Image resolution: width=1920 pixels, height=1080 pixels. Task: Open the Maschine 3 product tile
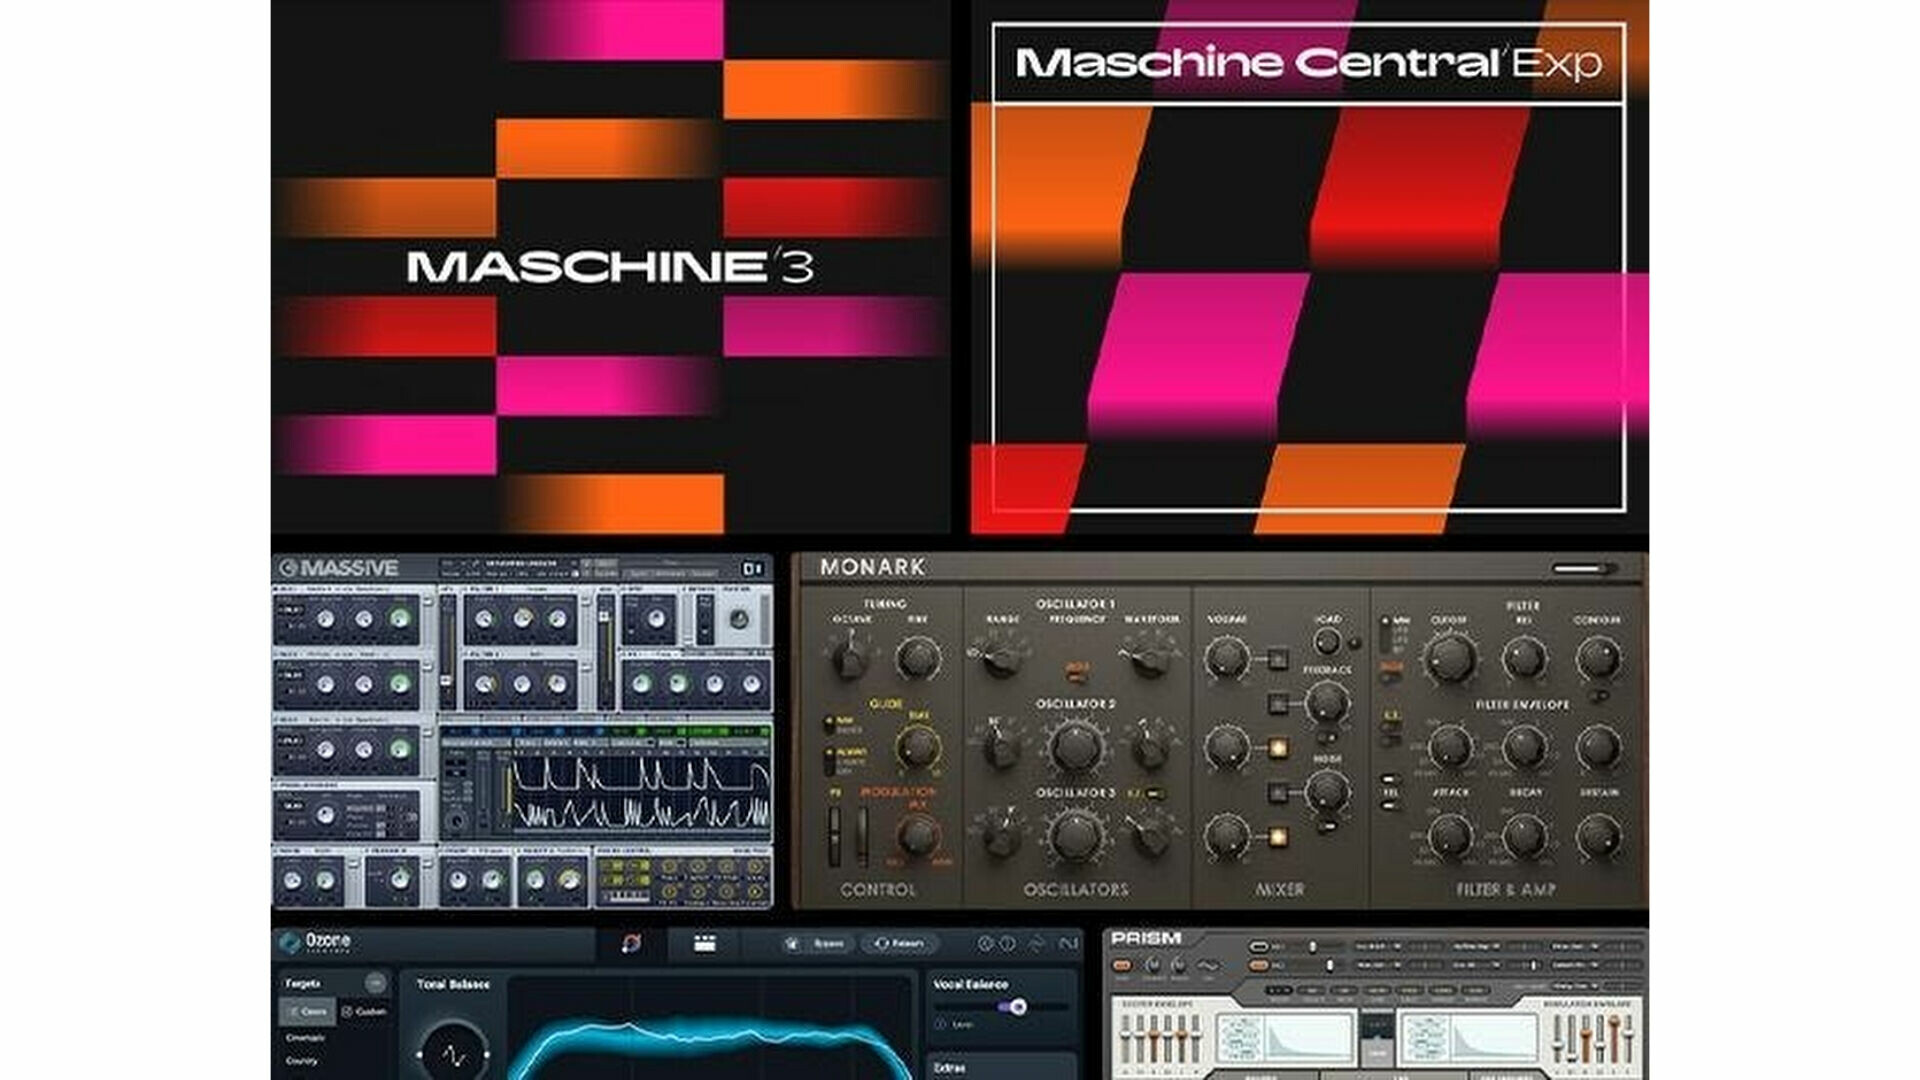(x=610, y=267)
